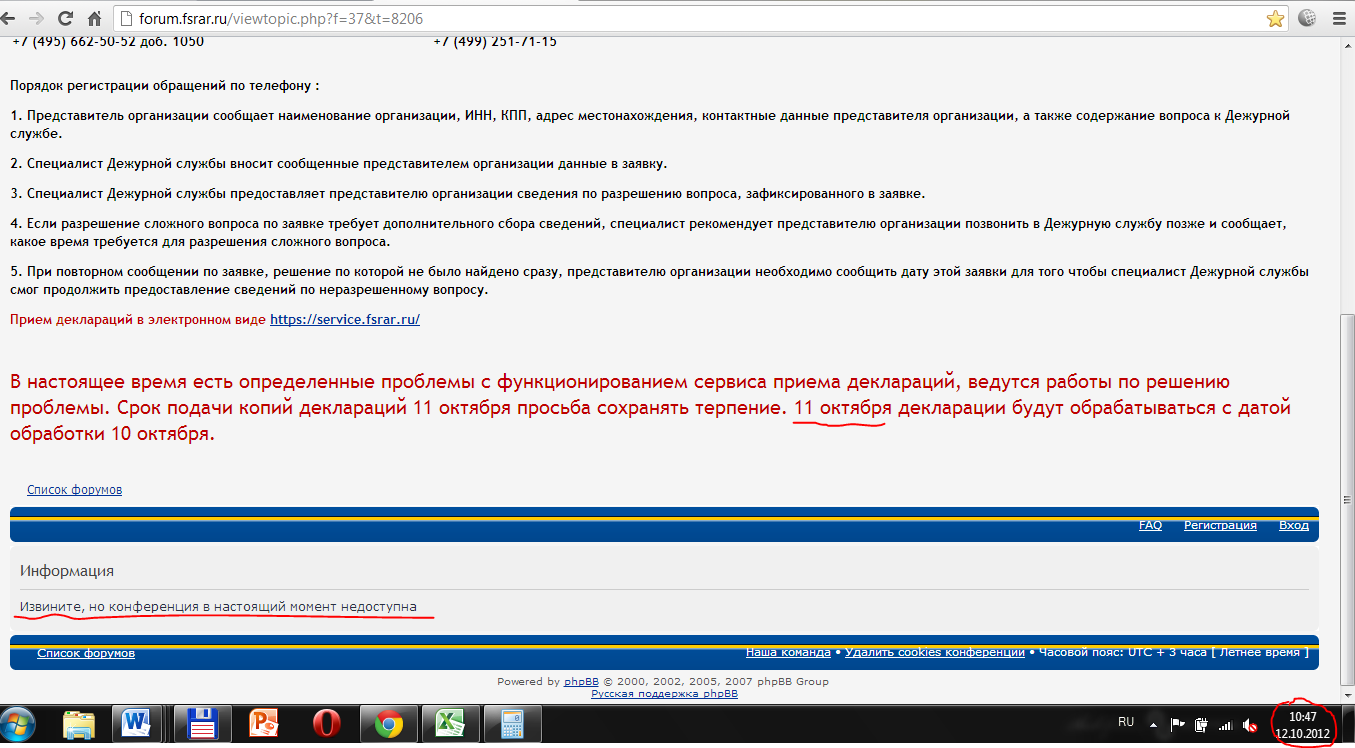Launch Opera browser from taskbar
1355x748 pixels.
coord(326,723)
